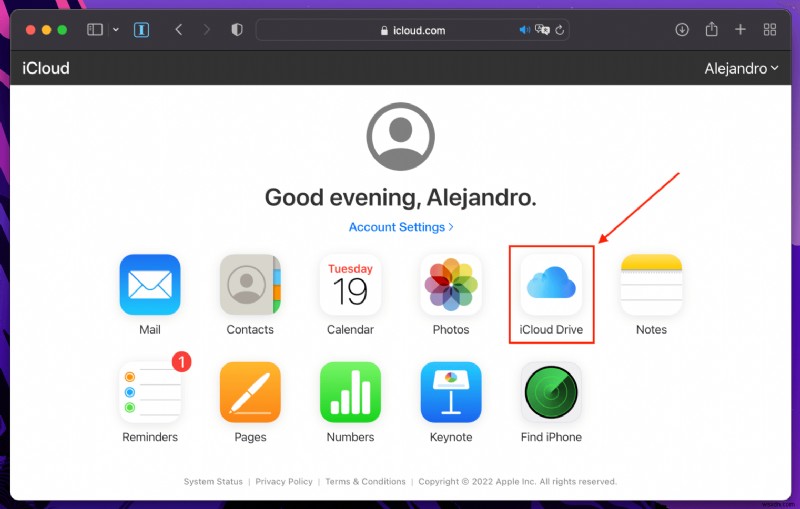Open a new tab with plus icon
The height and width of the screenshot is (509, 800).
(740, 30)
